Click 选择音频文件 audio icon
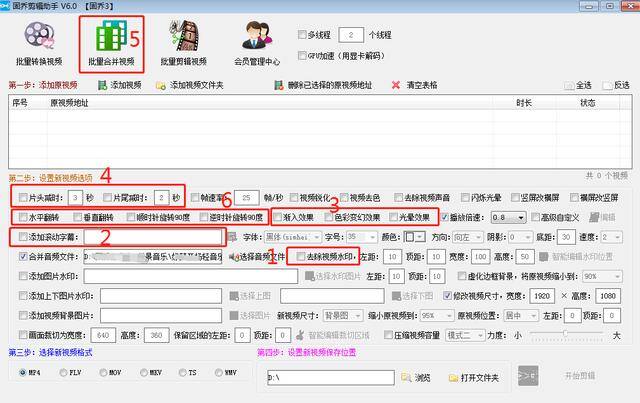Viewport: 640px width, 403px height. point(233,257)
